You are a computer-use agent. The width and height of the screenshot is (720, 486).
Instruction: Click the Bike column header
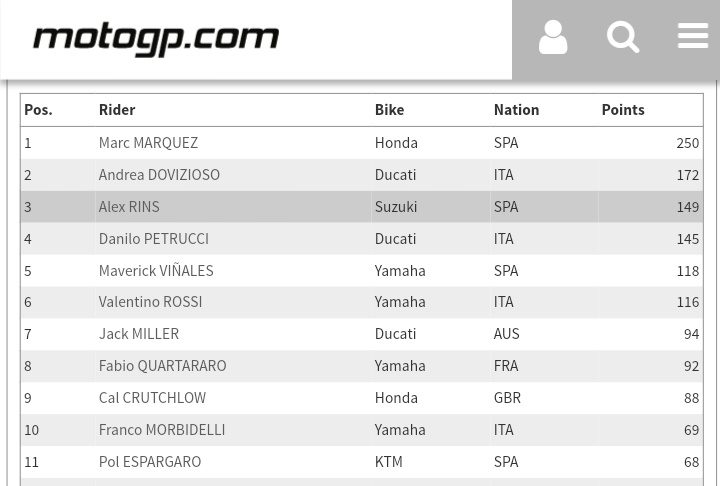(389, 110)
